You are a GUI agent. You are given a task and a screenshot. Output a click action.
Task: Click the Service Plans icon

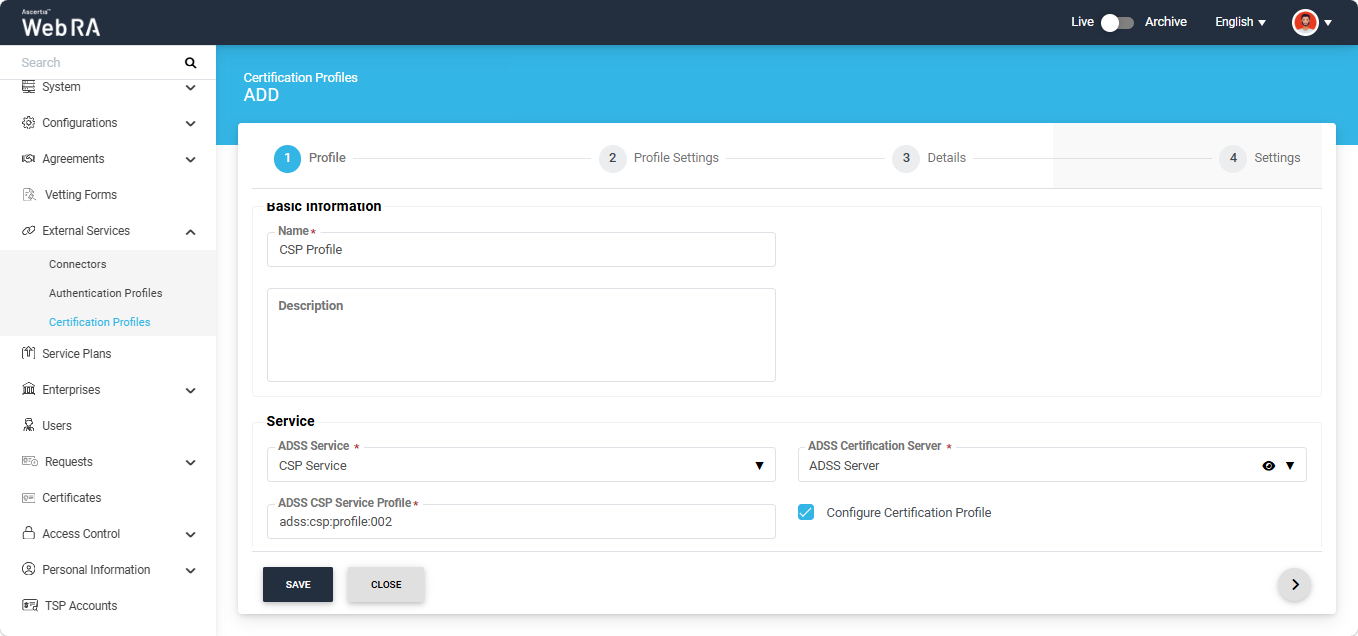point(28,353)
